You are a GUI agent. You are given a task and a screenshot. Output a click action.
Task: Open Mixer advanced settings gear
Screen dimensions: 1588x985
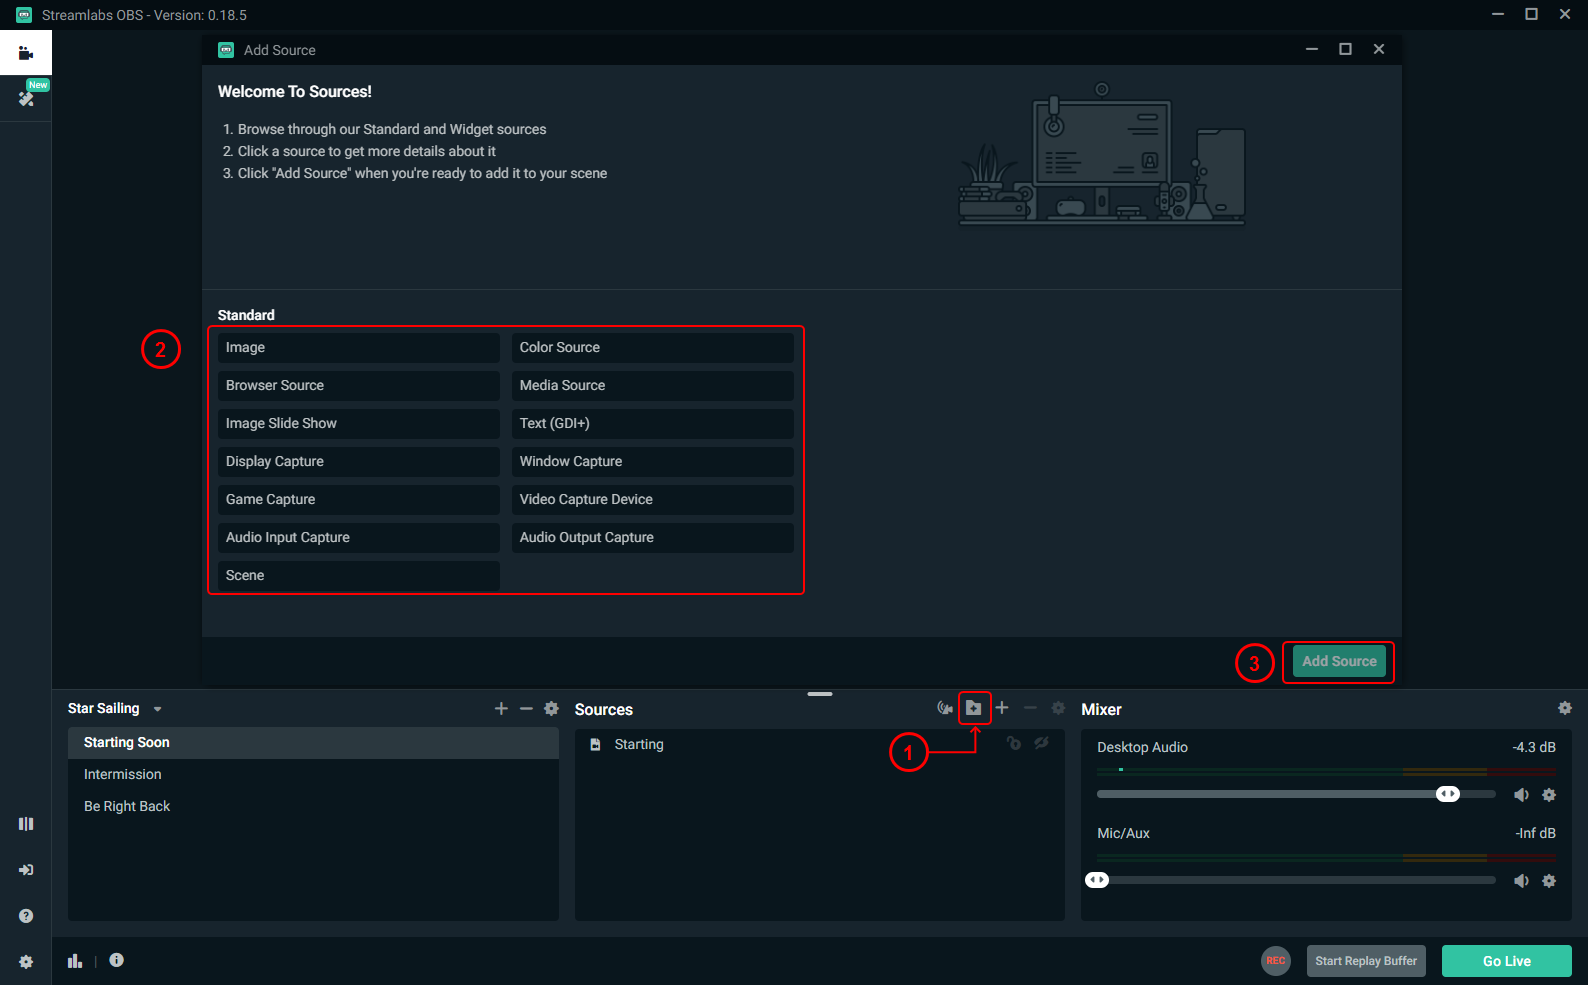click(x=1565, y=708)
